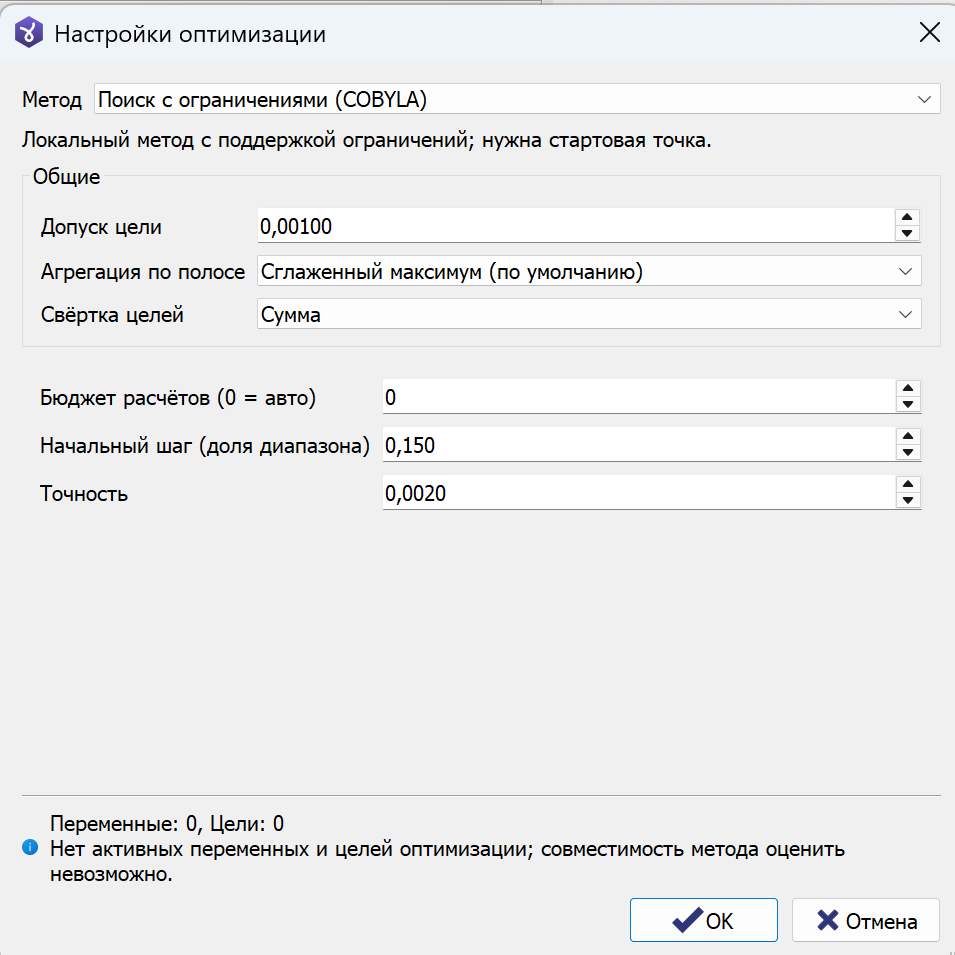Click the blue info icon near status message
Screen dimensions: 955x955
[x=30, y=847]
